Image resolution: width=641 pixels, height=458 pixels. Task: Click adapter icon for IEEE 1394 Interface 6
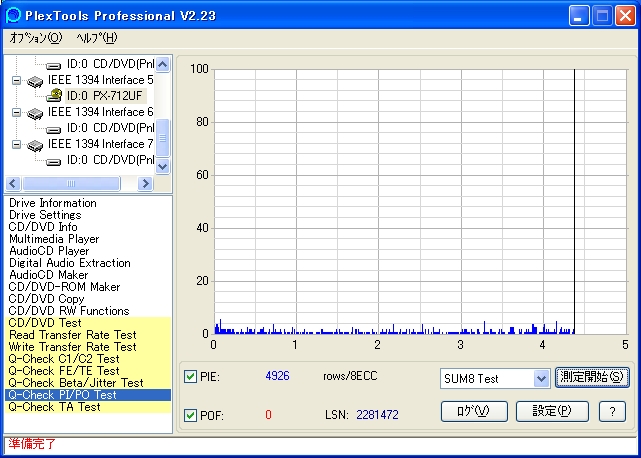pos(35,112)
